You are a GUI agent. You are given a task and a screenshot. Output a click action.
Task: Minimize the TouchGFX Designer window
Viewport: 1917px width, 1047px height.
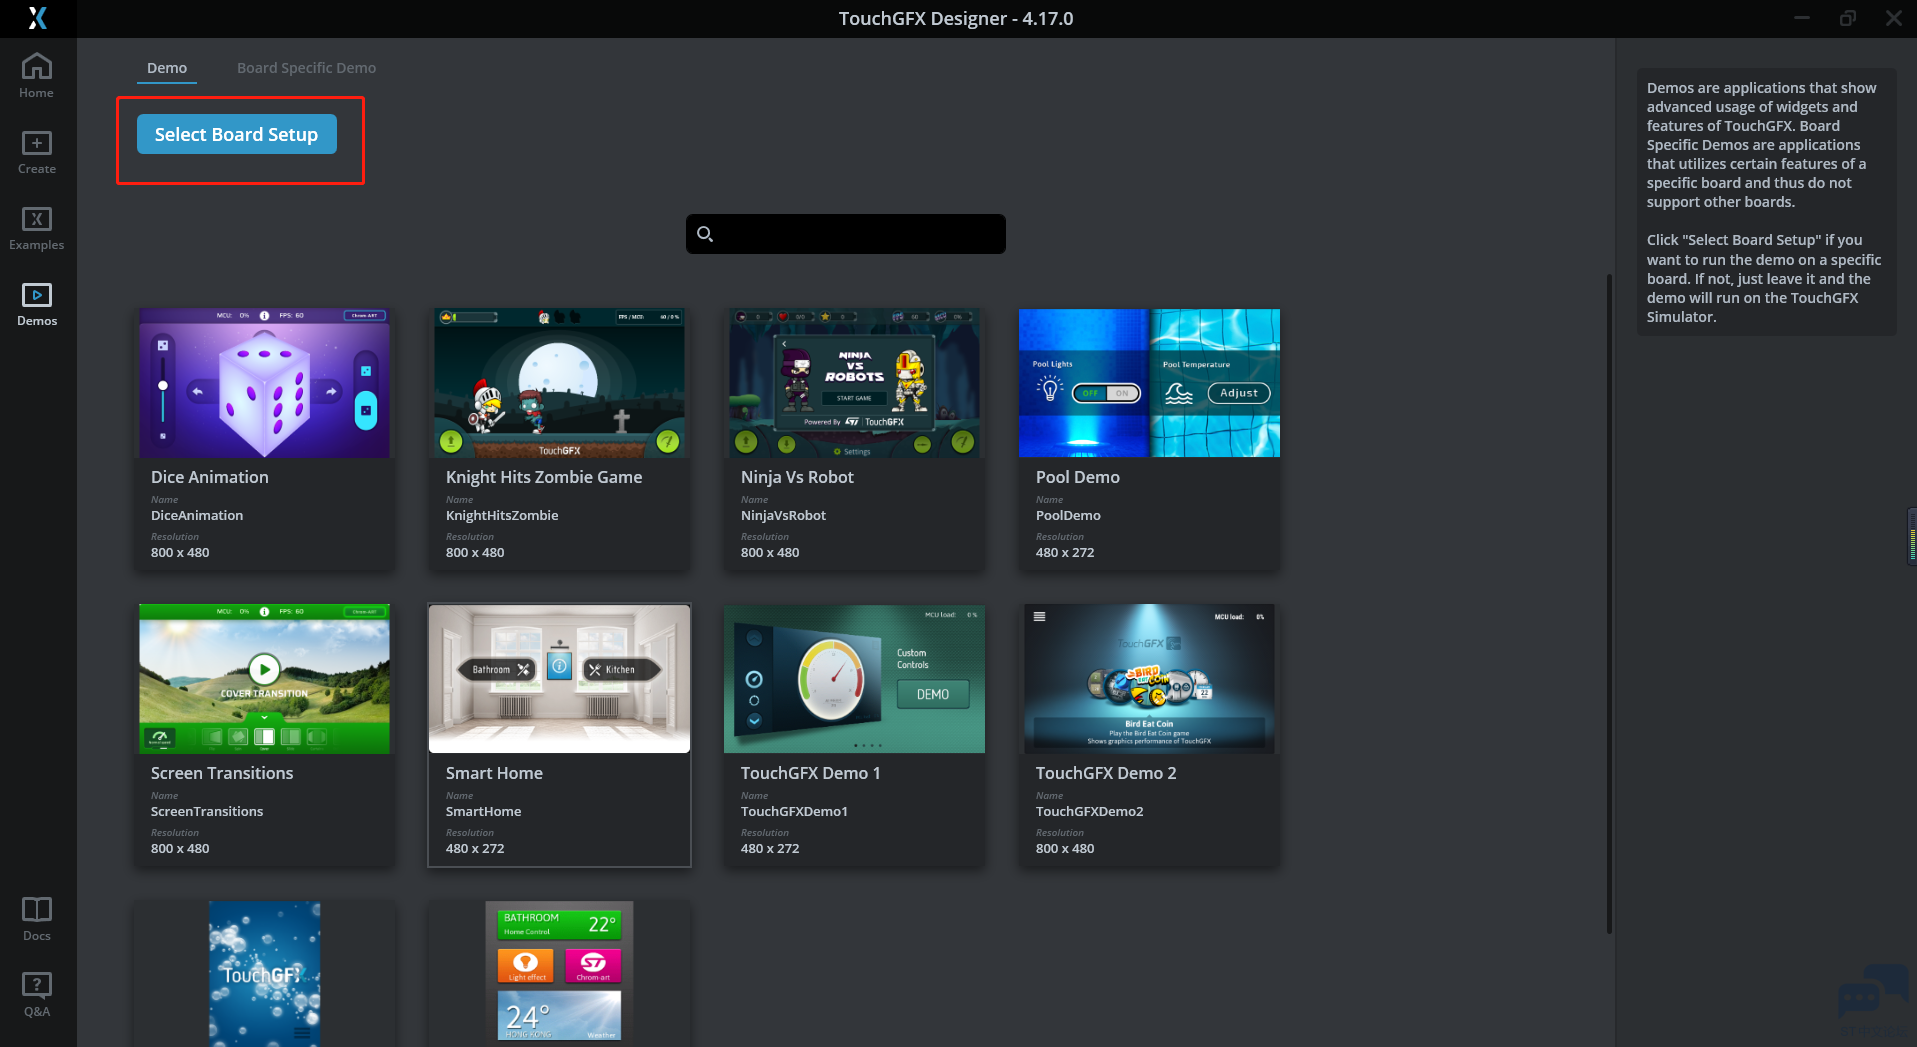[x=1802, y=18]
